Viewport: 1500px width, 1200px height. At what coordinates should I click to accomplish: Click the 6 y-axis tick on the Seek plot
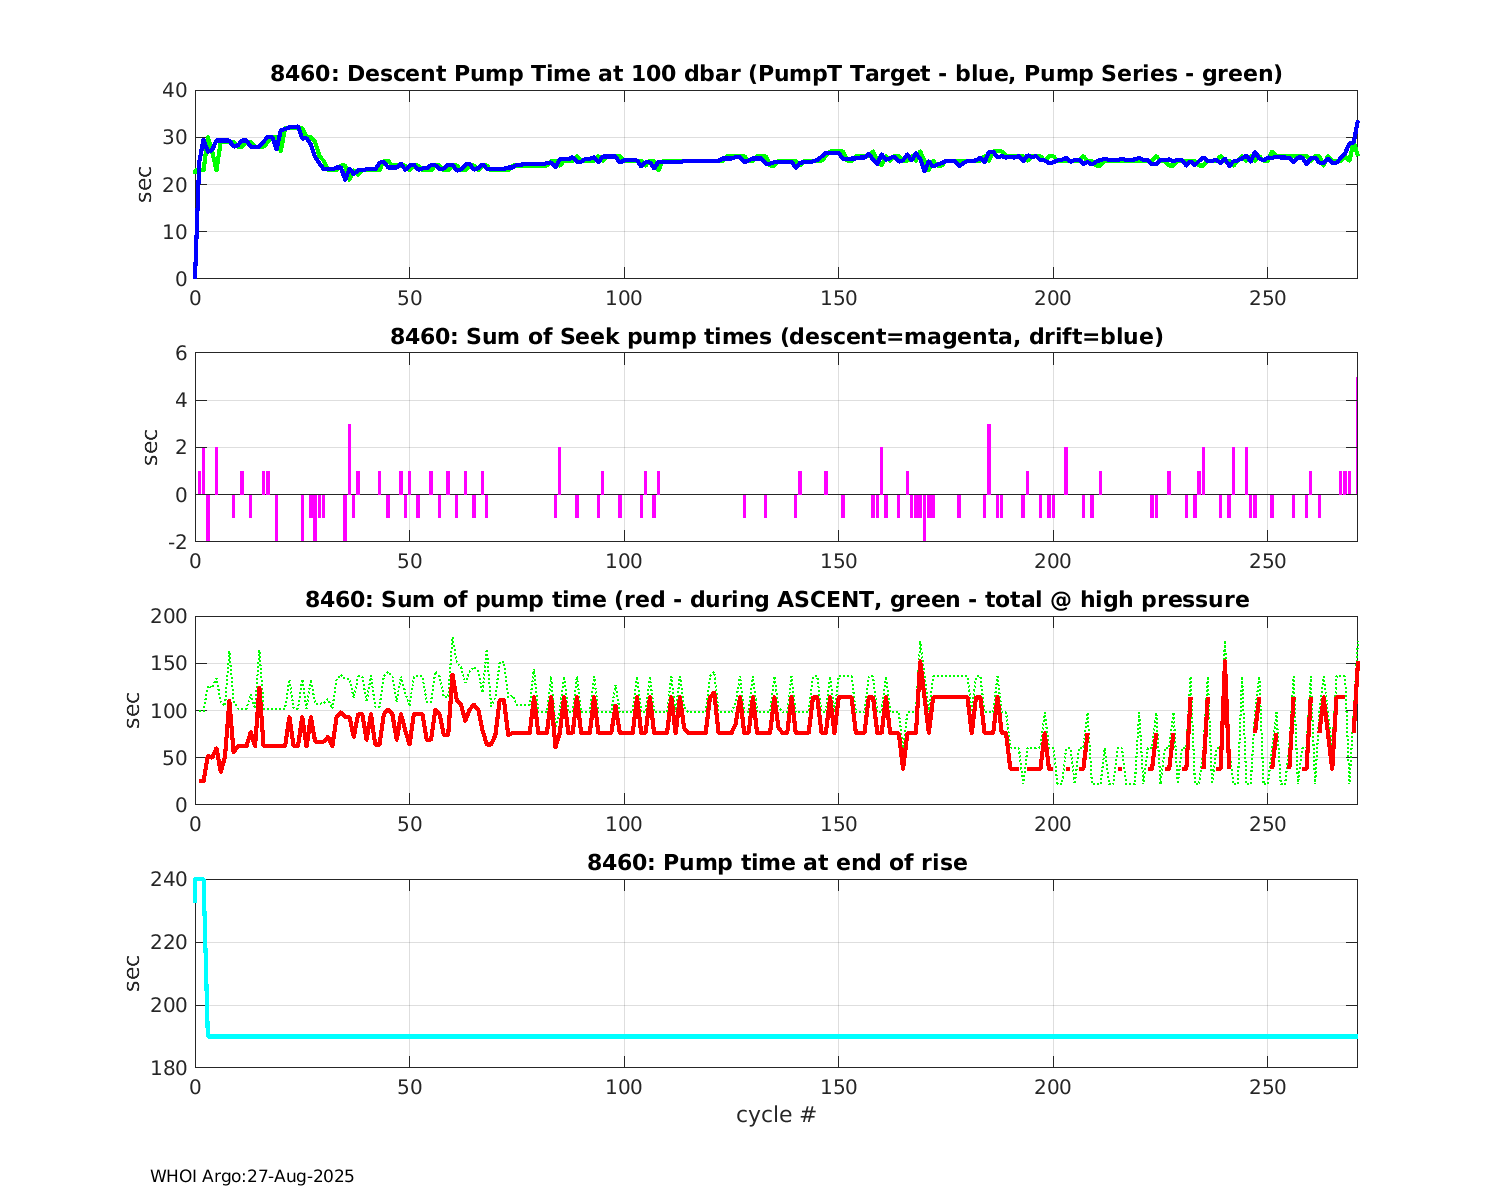(x=181, y=353)
